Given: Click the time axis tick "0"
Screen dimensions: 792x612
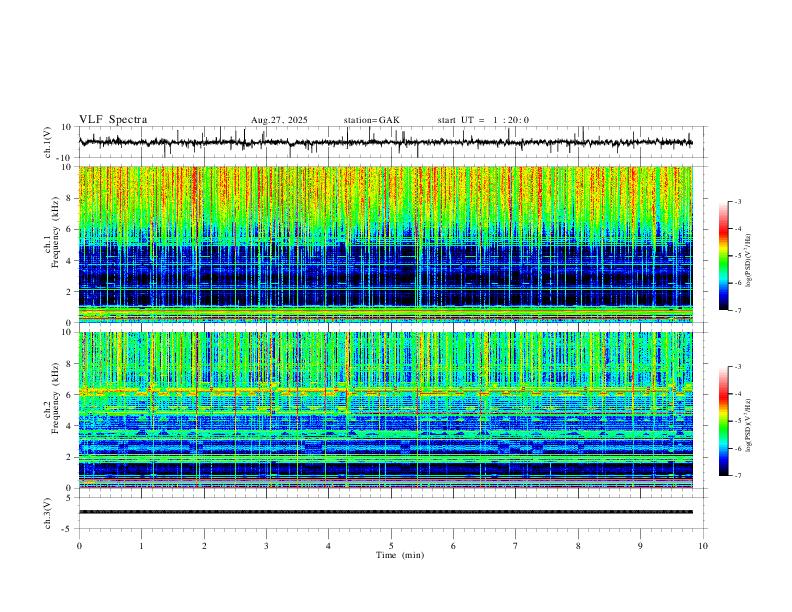Looking at the screenshot, I should 79,546.
